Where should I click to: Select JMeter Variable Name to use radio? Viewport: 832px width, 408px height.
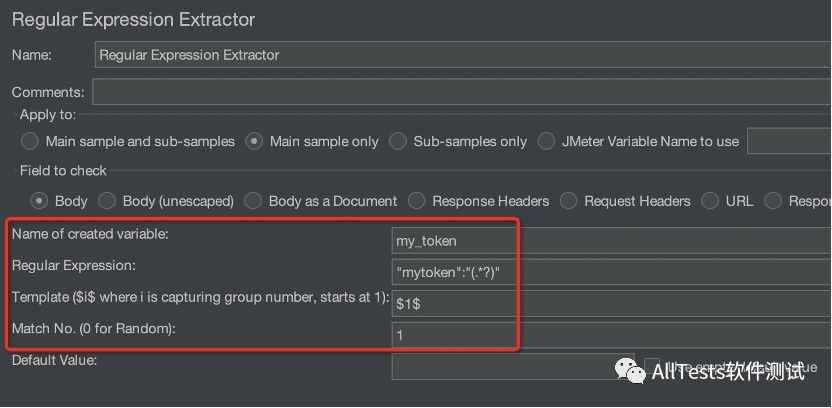[547, 142]
